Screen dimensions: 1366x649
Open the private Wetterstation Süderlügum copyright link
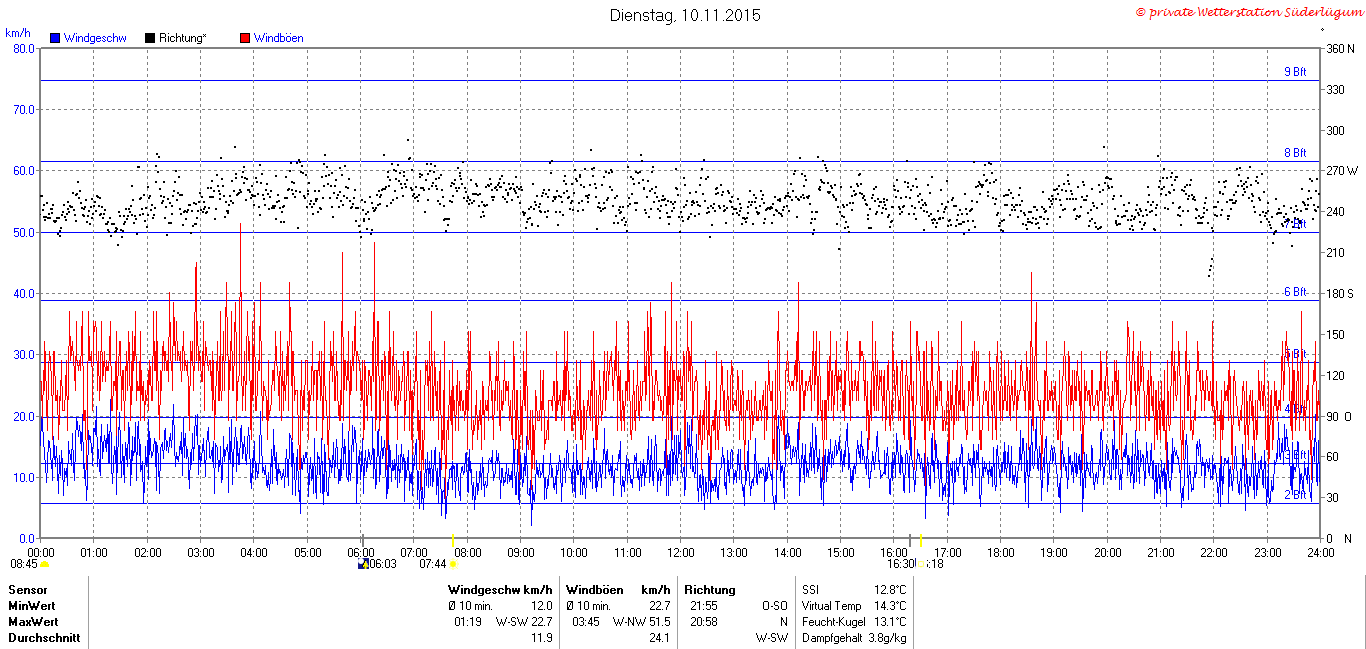tap(1249, 11)
